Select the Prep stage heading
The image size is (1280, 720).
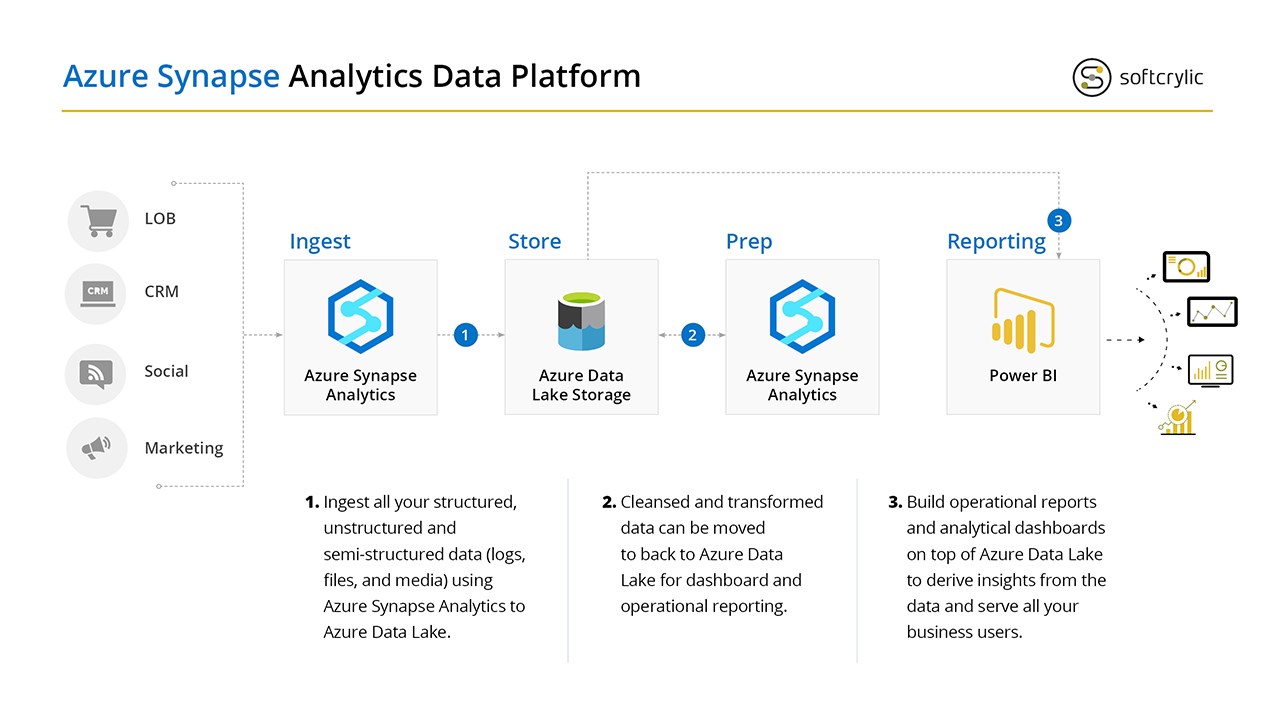[749, 241]
